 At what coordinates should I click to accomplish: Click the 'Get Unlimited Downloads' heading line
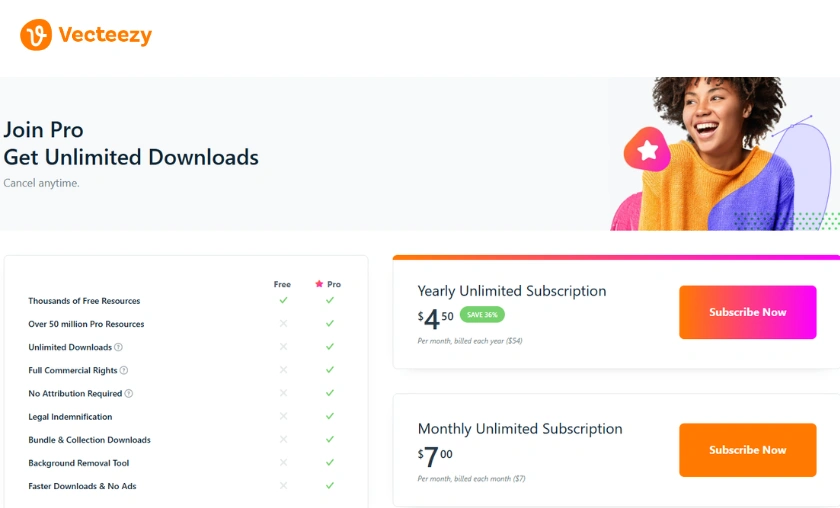(131, 157)
